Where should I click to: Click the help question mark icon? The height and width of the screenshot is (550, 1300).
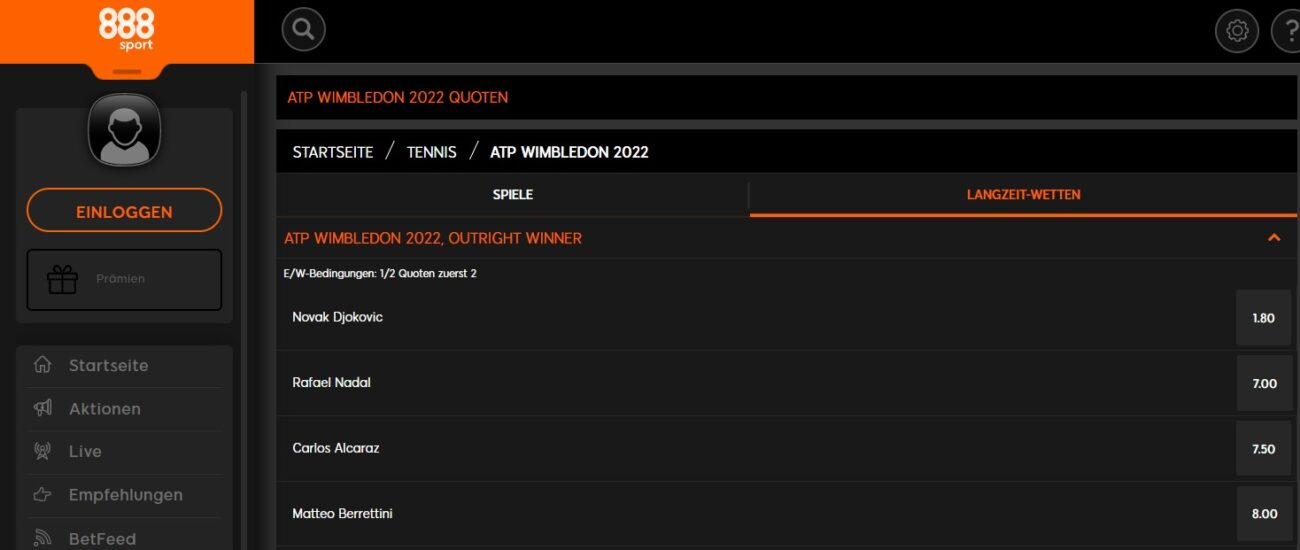click(1287, 31)
